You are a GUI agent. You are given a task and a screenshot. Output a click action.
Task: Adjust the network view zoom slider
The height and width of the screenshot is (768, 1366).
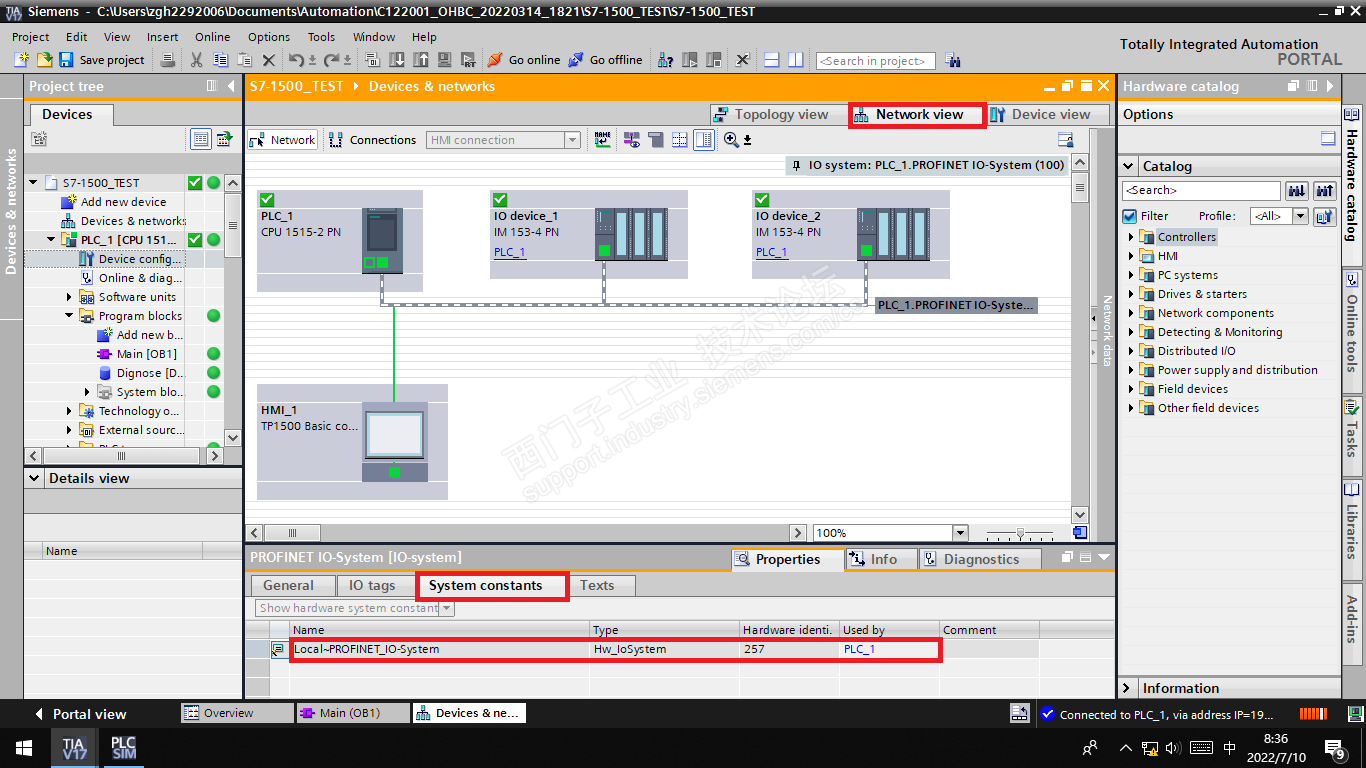pyautogui.click(x=1020, y=533)
